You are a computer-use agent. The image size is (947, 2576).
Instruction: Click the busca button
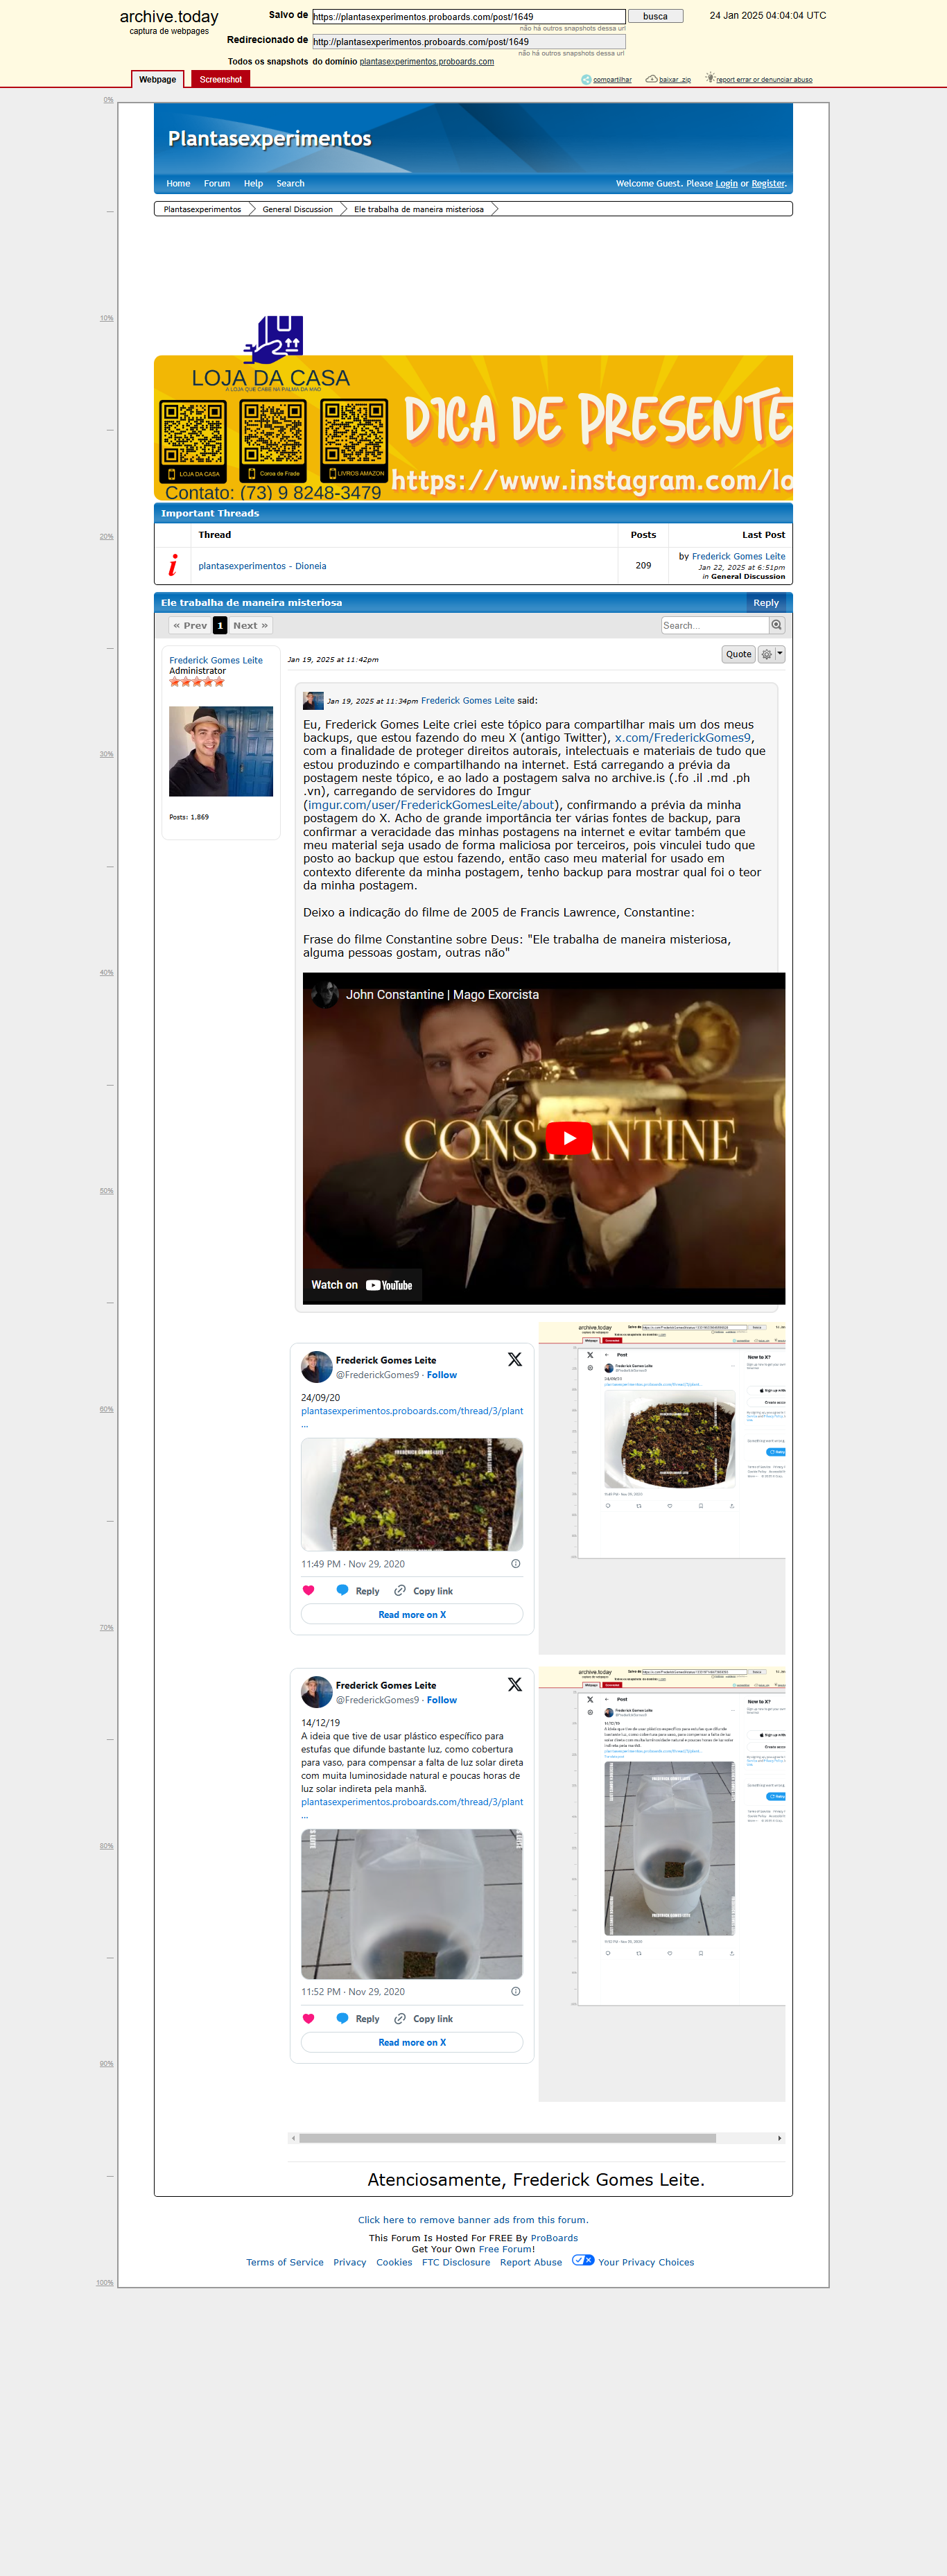[x=655, y=16]
